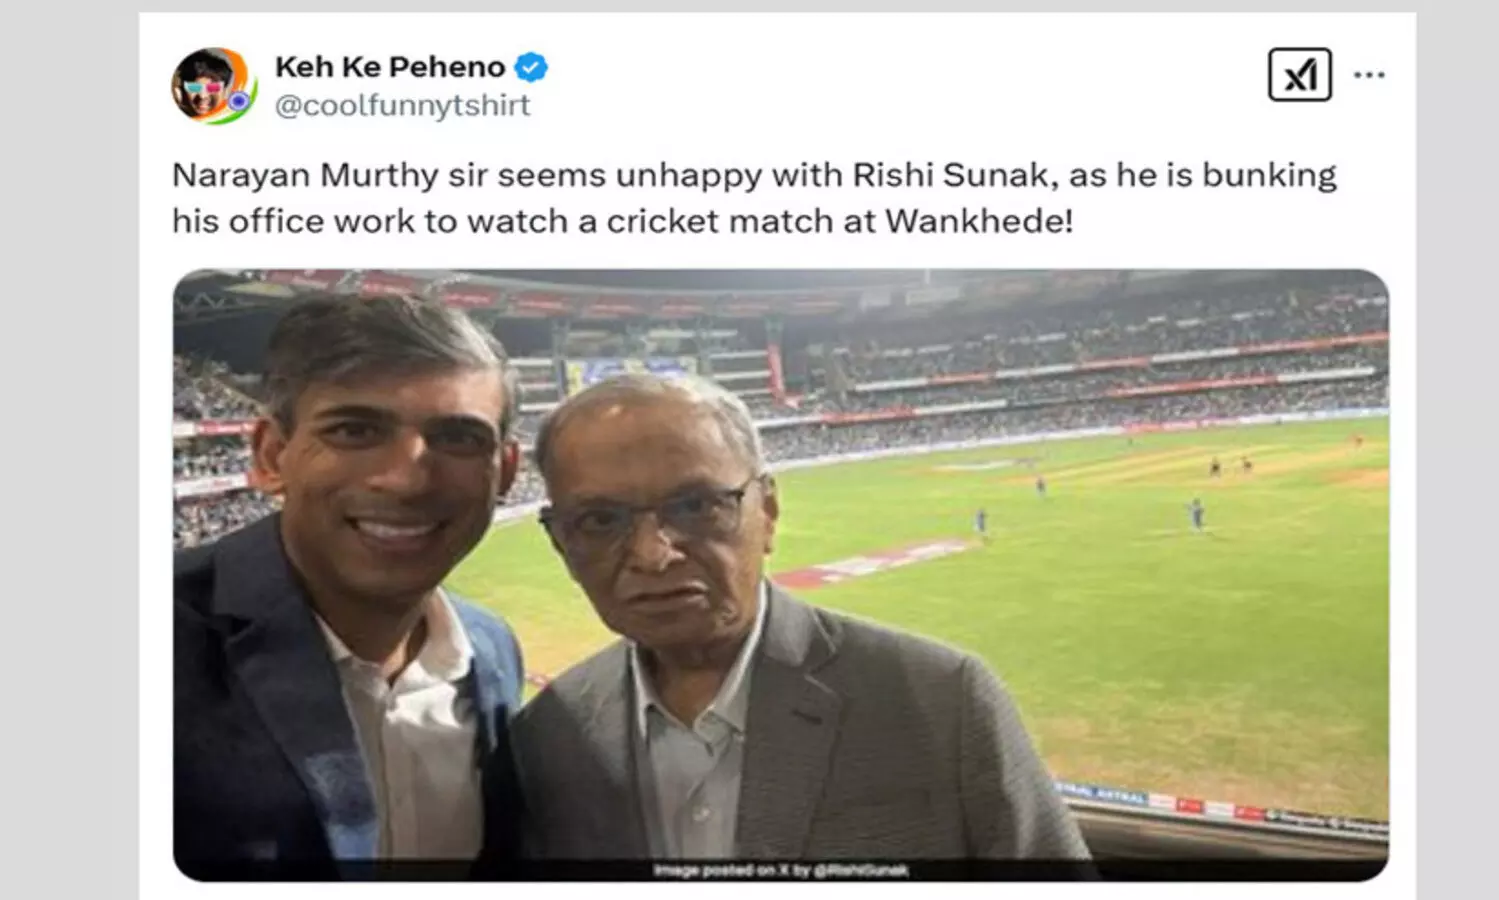Click the small round badge on the avatar
The width and height of the screenshot is (1499, 900).
pyautogui.click(x=238, y=101)
